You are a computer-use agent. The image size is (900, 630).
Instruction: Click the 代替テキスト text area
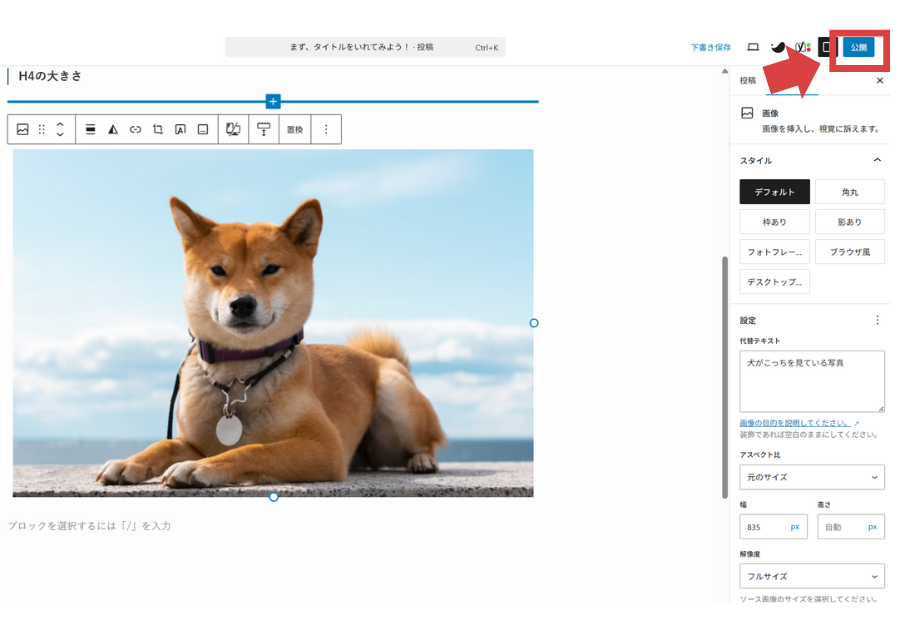[811, 380]
